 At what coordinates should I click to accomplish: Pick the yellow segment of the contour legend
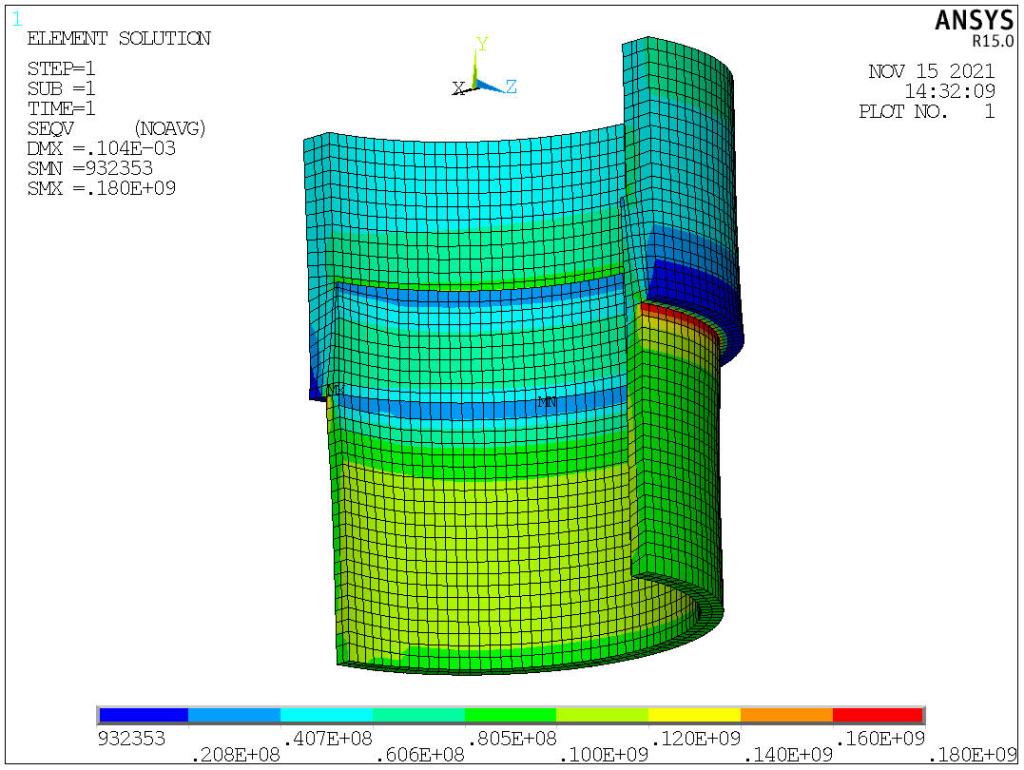pos(694,715)
